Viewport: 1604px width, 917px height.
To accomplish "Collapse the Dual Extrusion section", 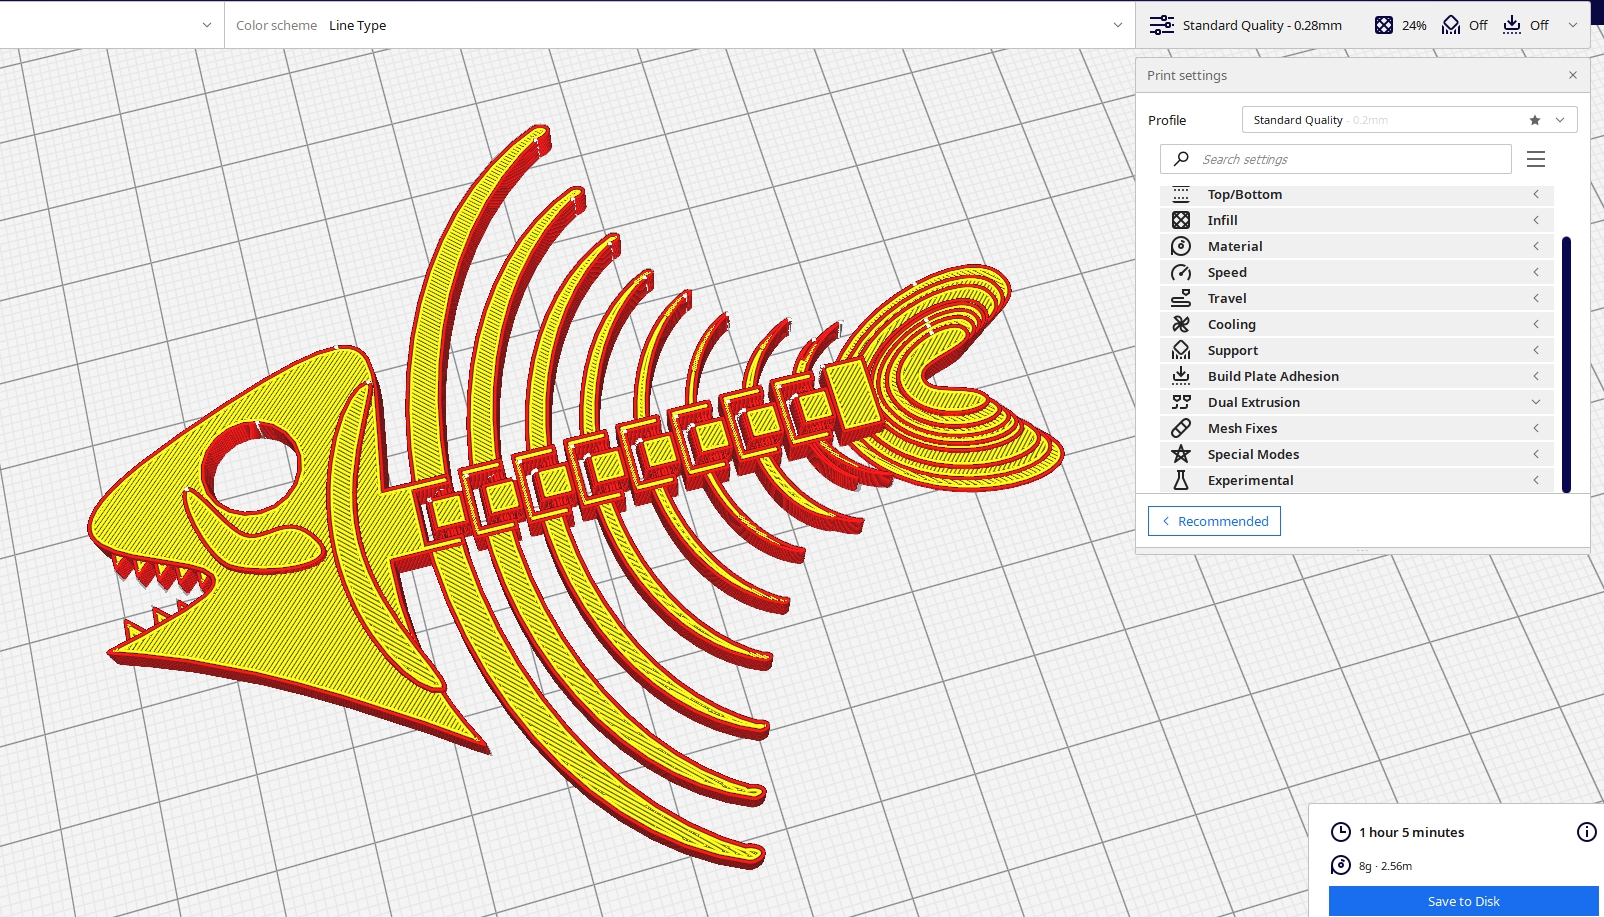I will coord(1536,402).
